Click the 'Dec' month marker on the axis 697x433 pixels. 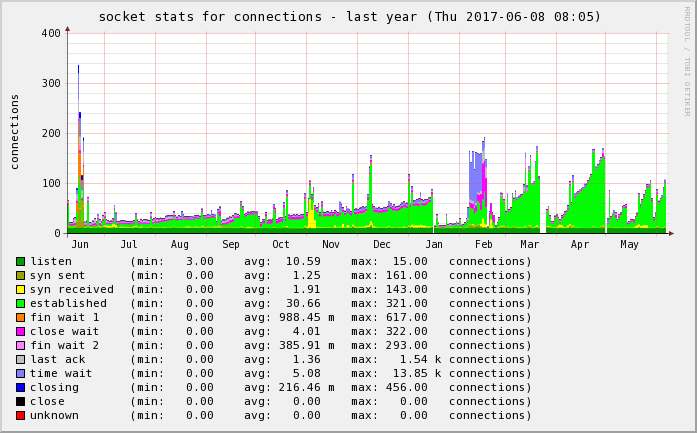pyautogui.click(x=382, y=244)
